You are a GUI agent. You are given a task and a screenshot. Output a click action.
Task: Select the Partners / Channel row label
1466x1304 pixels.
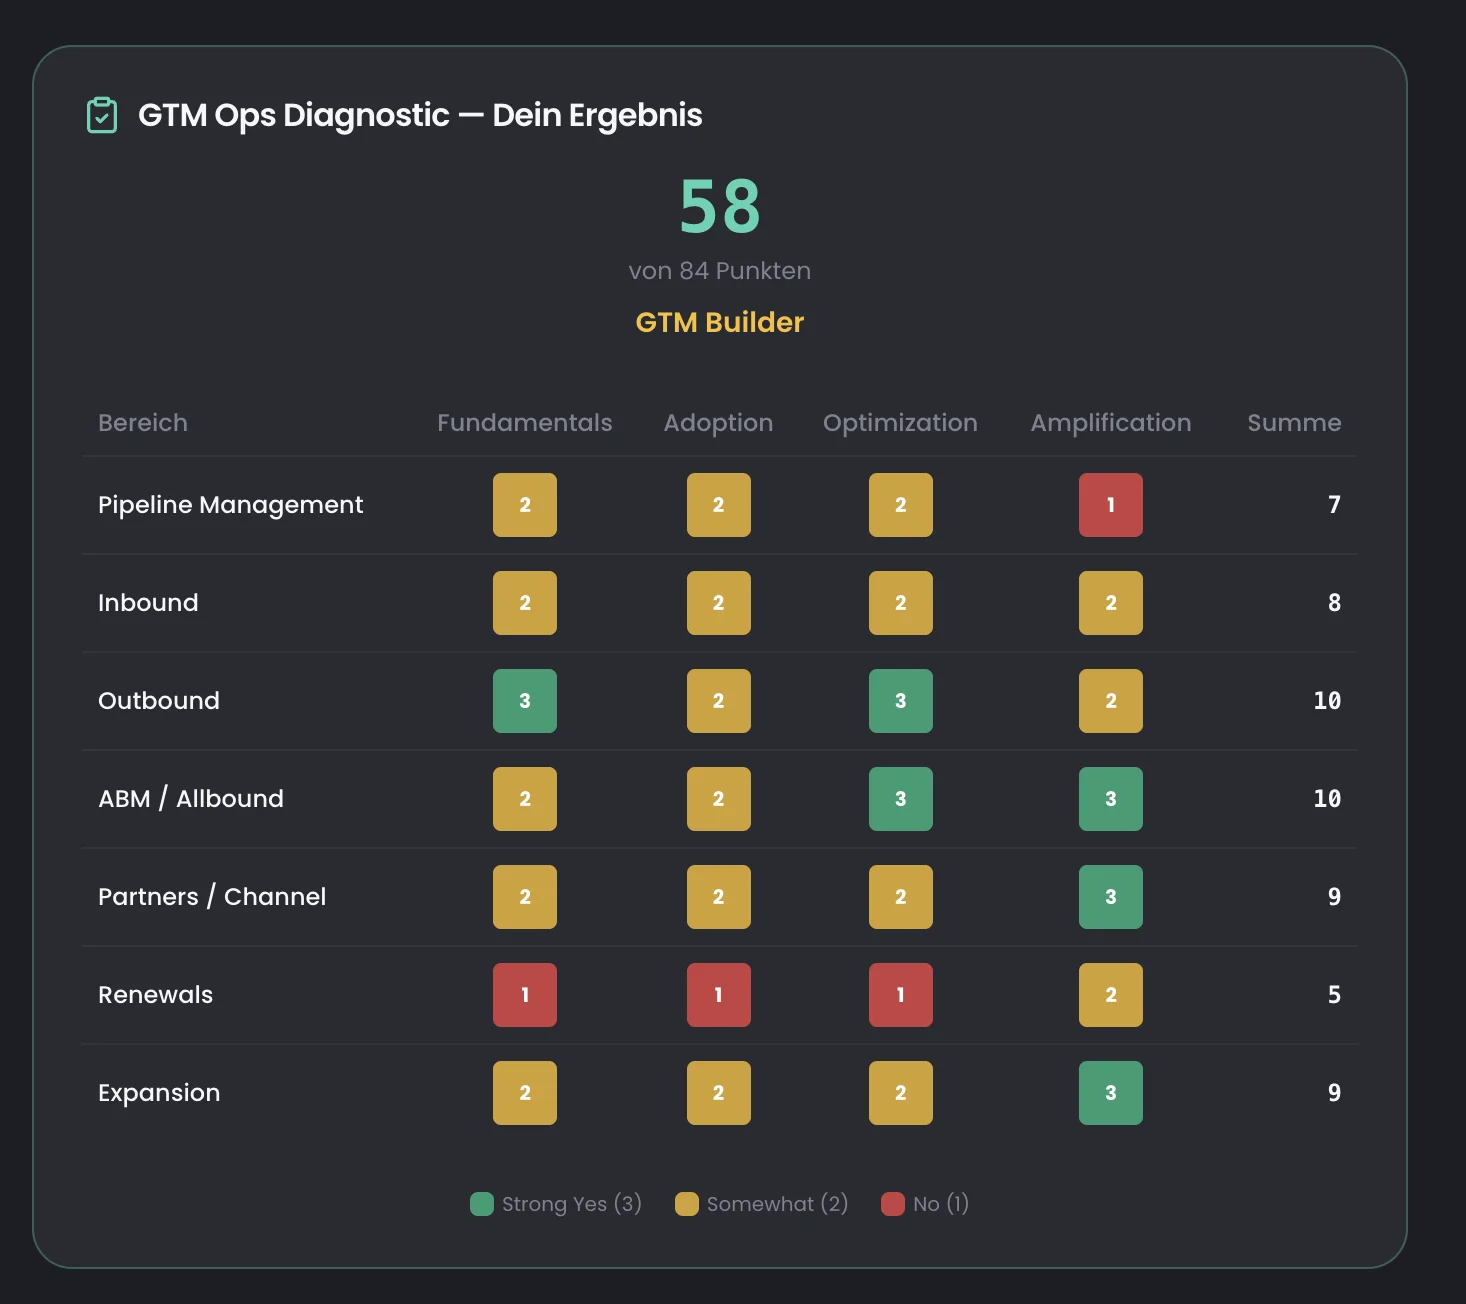(x=212, y=897)
